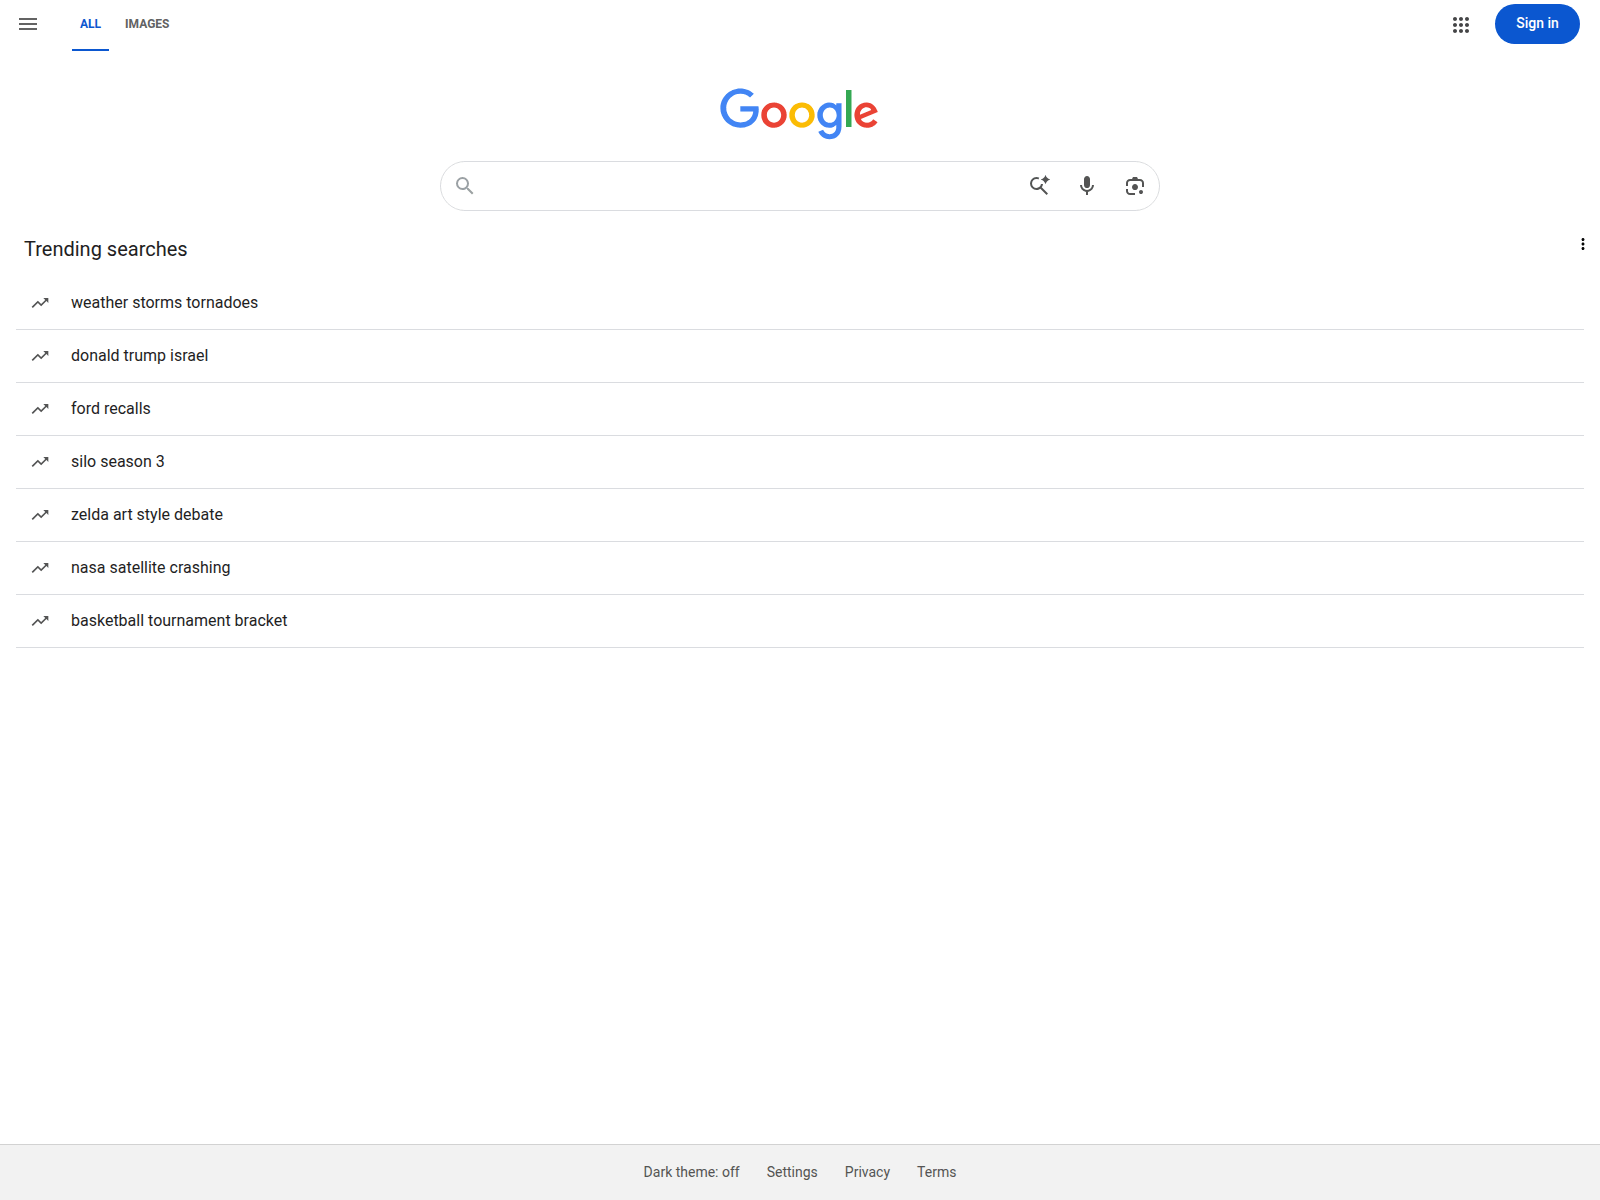Open the Terms footer link
Viewport: 1600px width, 1200px height.
pos(936,1172)
